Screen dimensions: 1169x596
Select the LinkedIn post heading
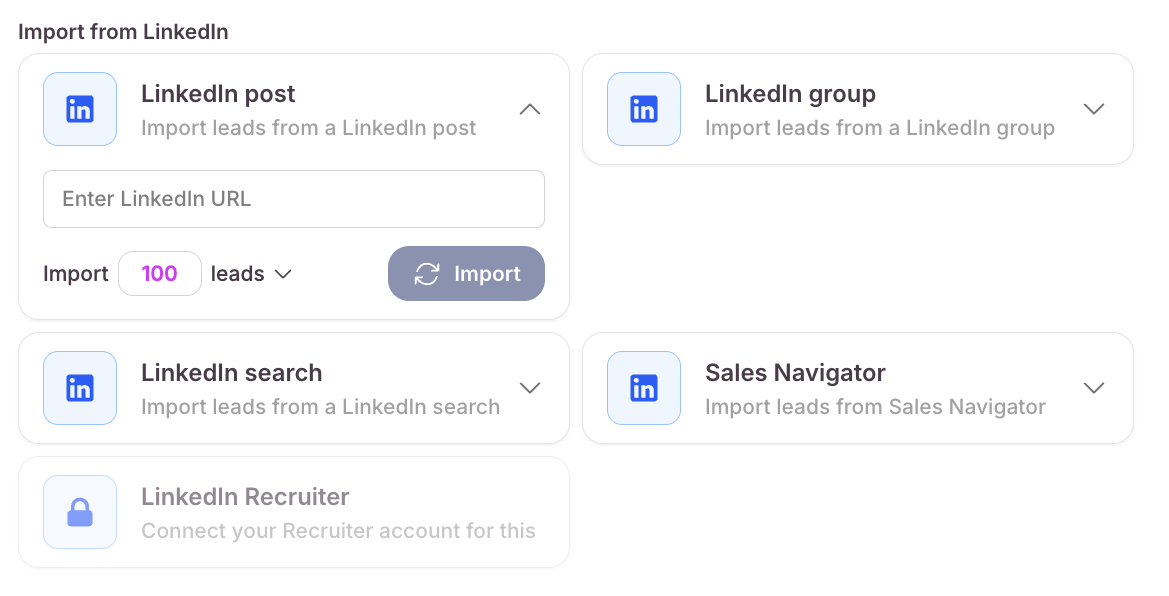tap(218, 94)
